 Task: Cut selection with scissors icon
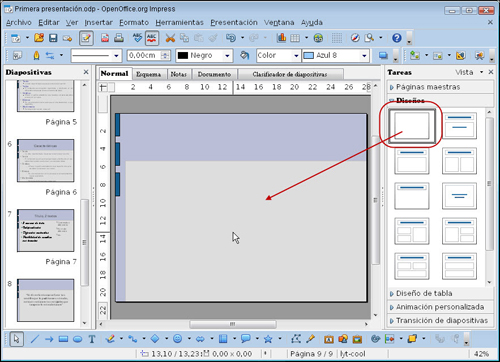(170, 38)
